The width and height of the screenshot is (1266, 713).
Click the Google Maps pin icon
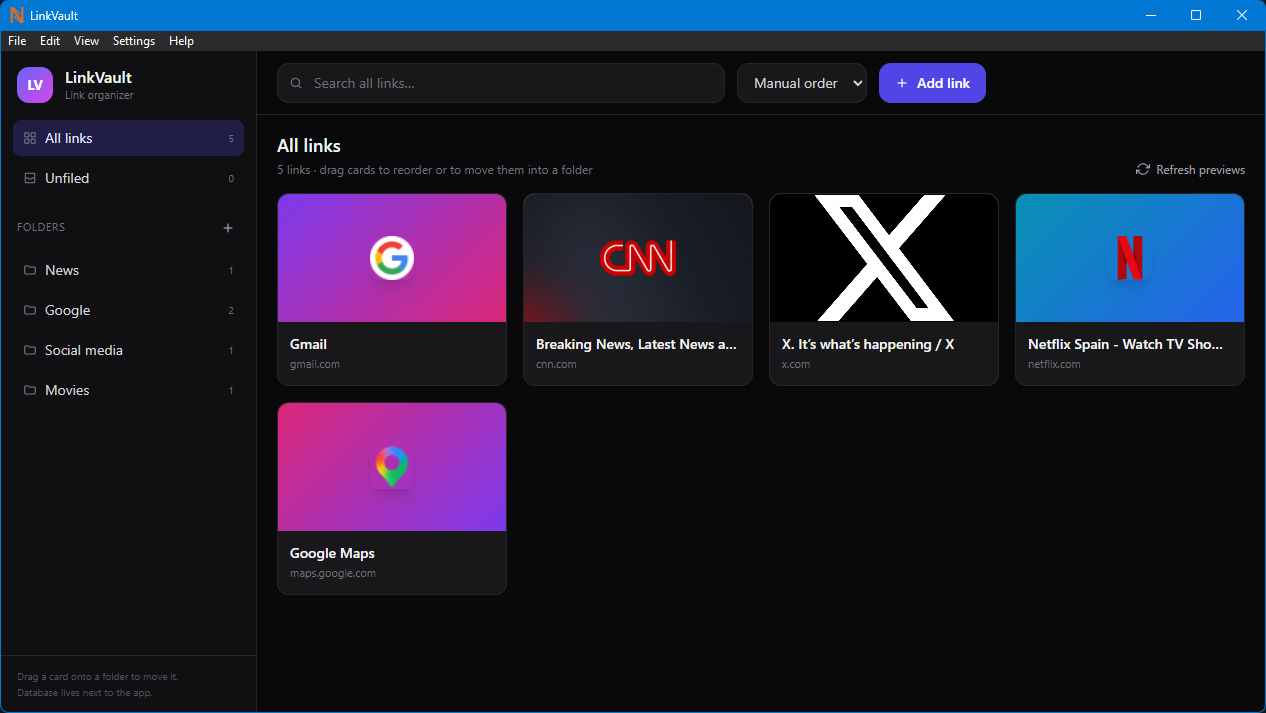392,467
